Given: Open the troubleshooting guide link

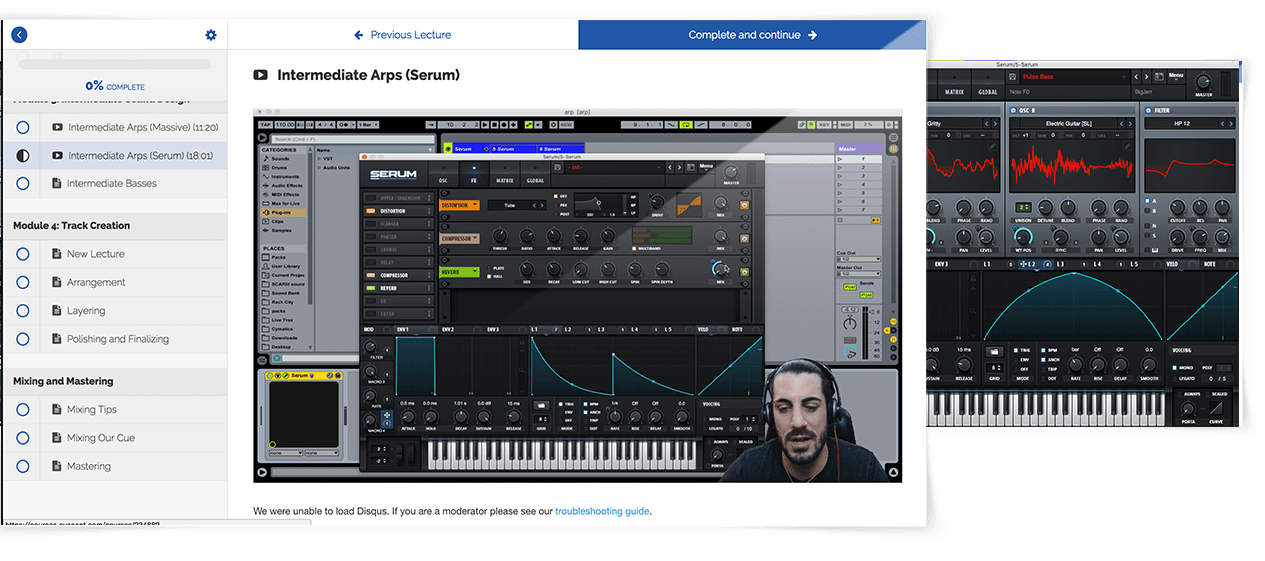Looking at the screenshot, I should click(x=602, y=511).
